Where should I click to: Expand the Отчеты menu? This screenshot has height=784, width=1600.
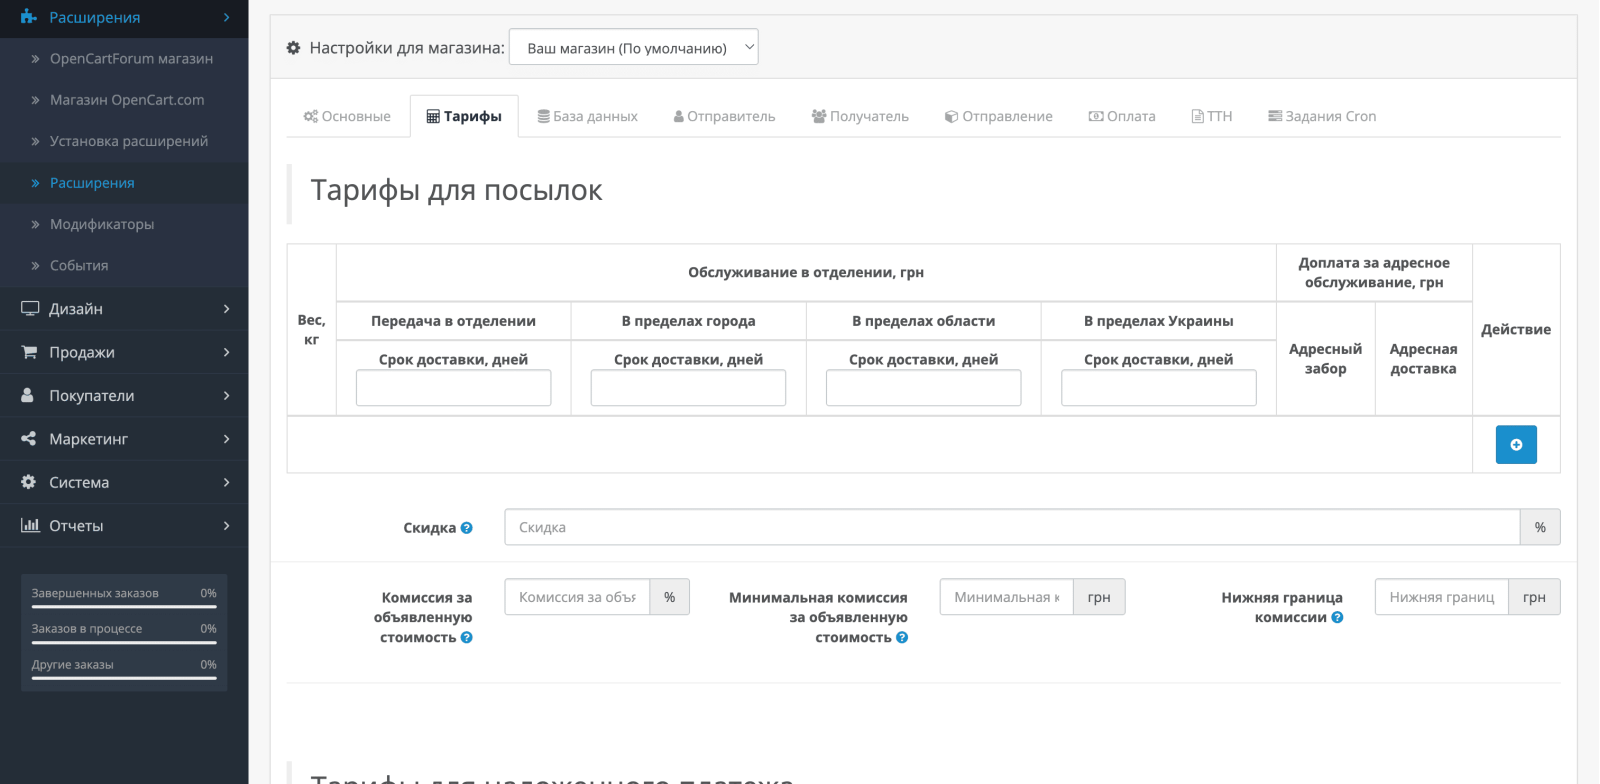pos(124,525)
